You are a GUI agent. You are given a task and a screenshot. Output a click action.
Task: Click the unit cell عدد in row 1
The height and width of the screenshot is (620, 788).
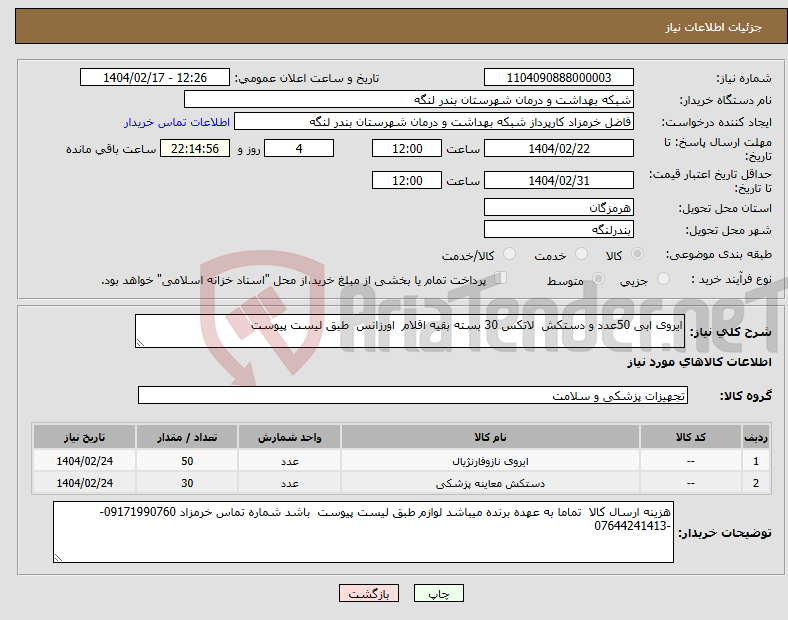(x=289, y=461)
